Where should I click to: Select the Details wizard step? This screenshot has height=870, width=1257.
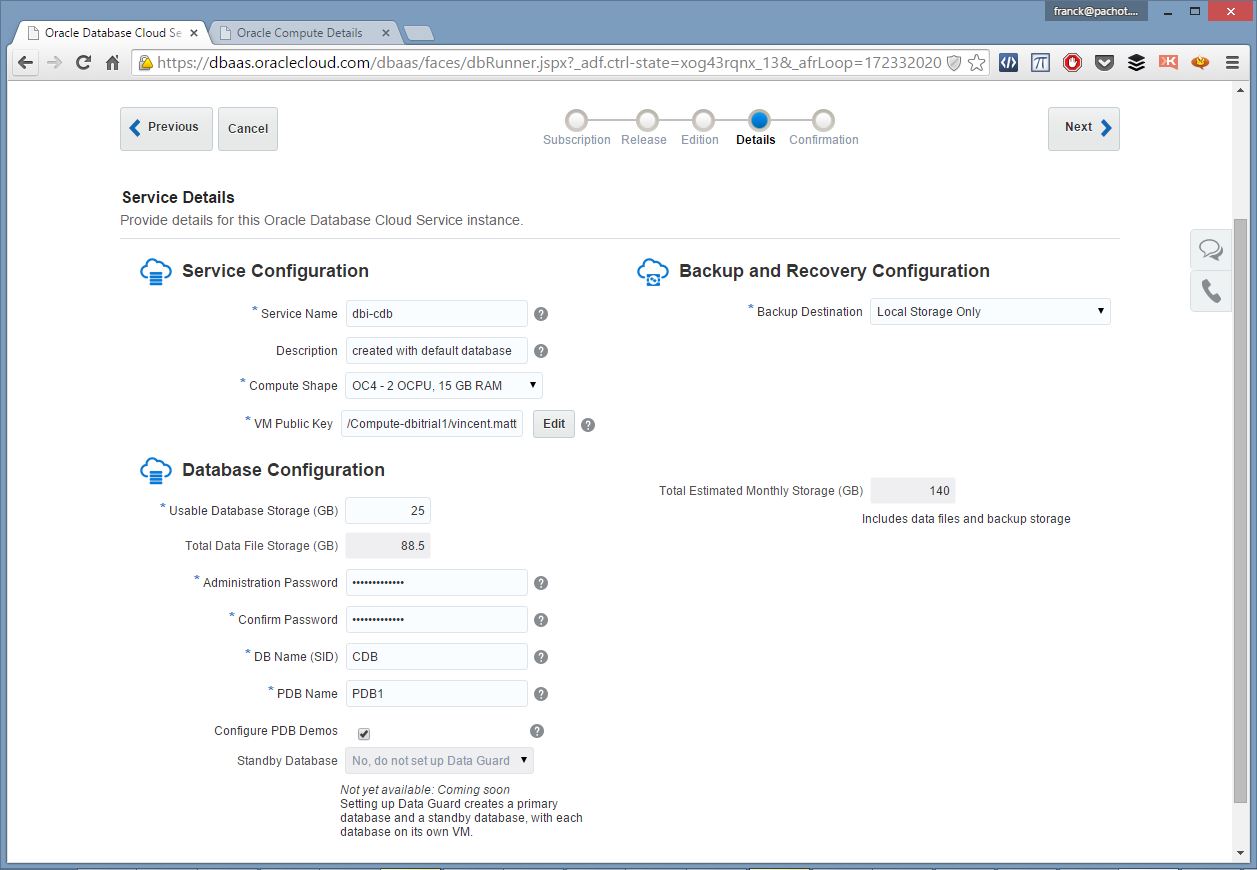pyautogui.click(x=759, y=121)
